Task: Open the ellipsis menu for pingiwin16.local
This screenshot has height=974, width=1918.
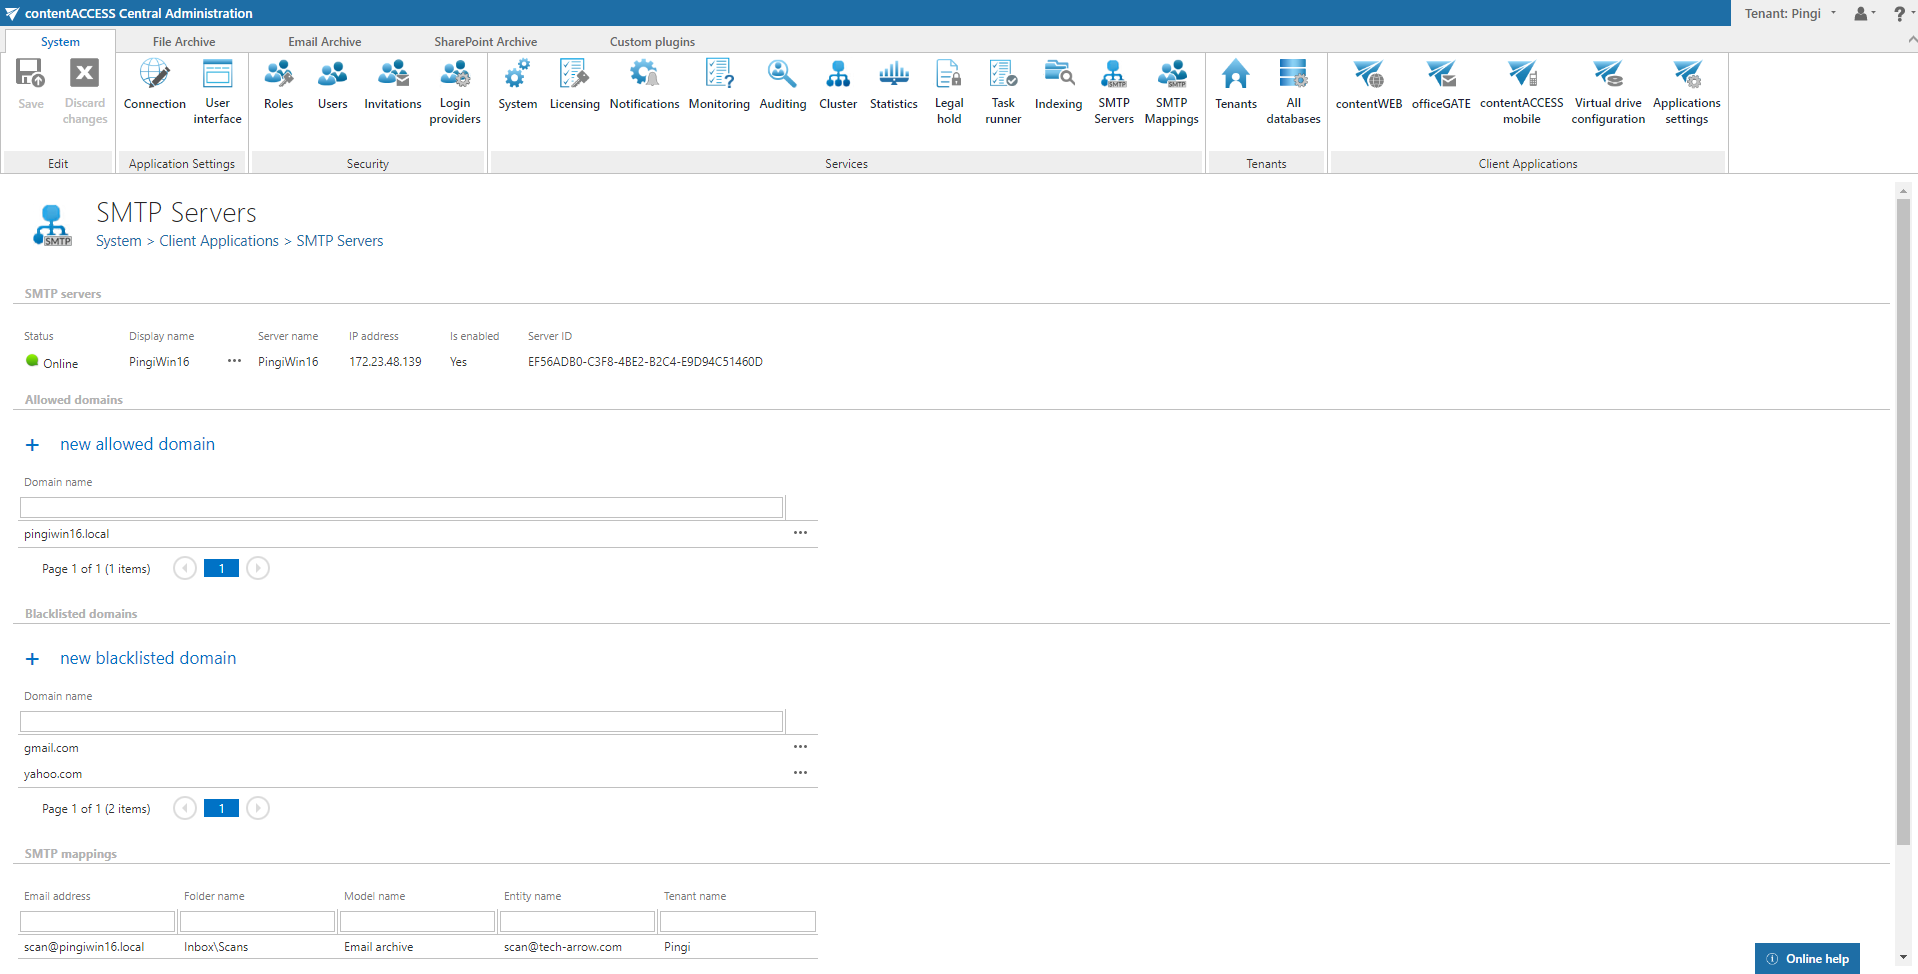Action: [x=800, y=533]
